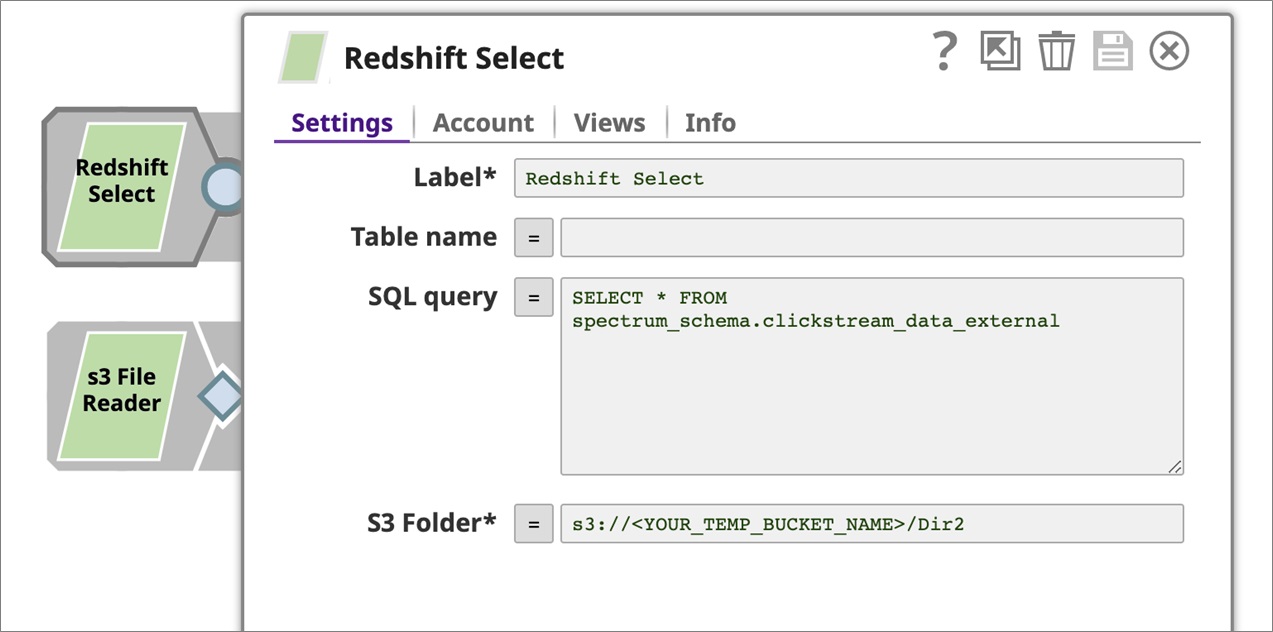Select the Redshift Select snap on canvas
The image size is (1273, 632).
tap(122, 187)
